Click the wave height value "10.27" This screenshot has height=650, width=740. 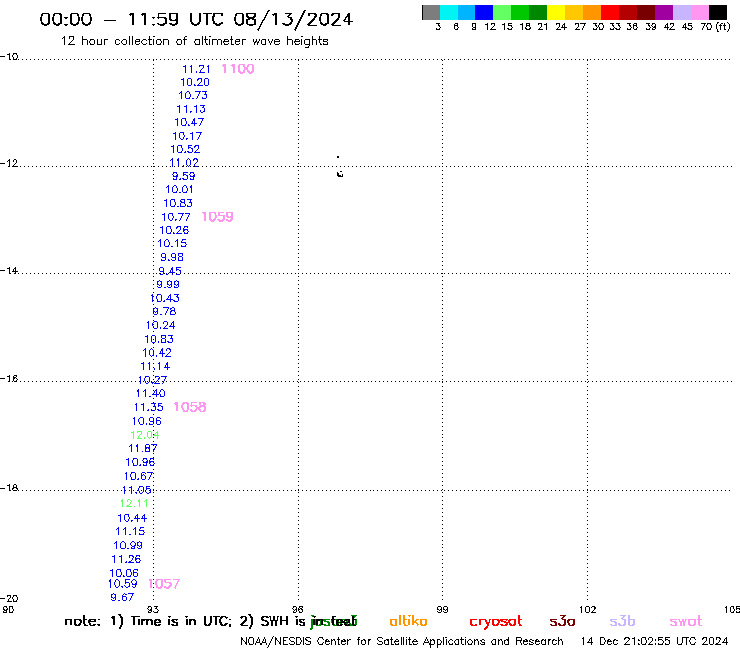pos(152,380)
